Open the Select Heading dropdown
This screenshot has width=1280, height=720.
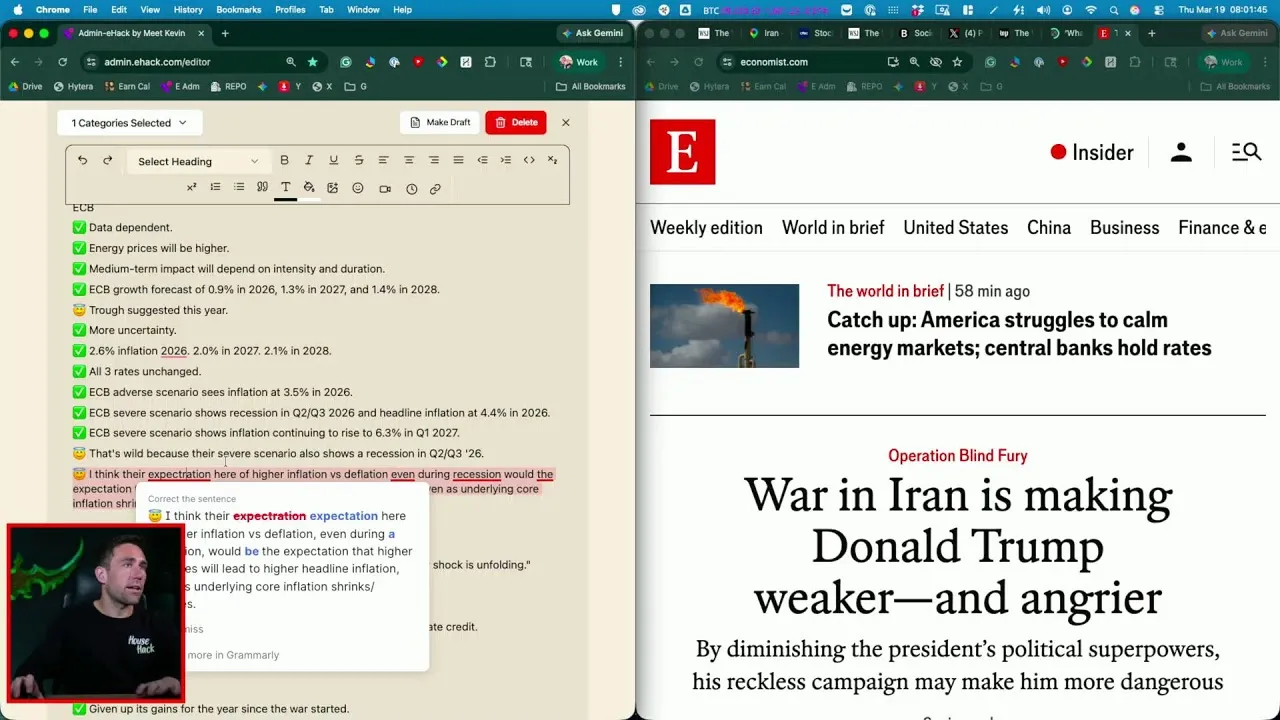197,161
